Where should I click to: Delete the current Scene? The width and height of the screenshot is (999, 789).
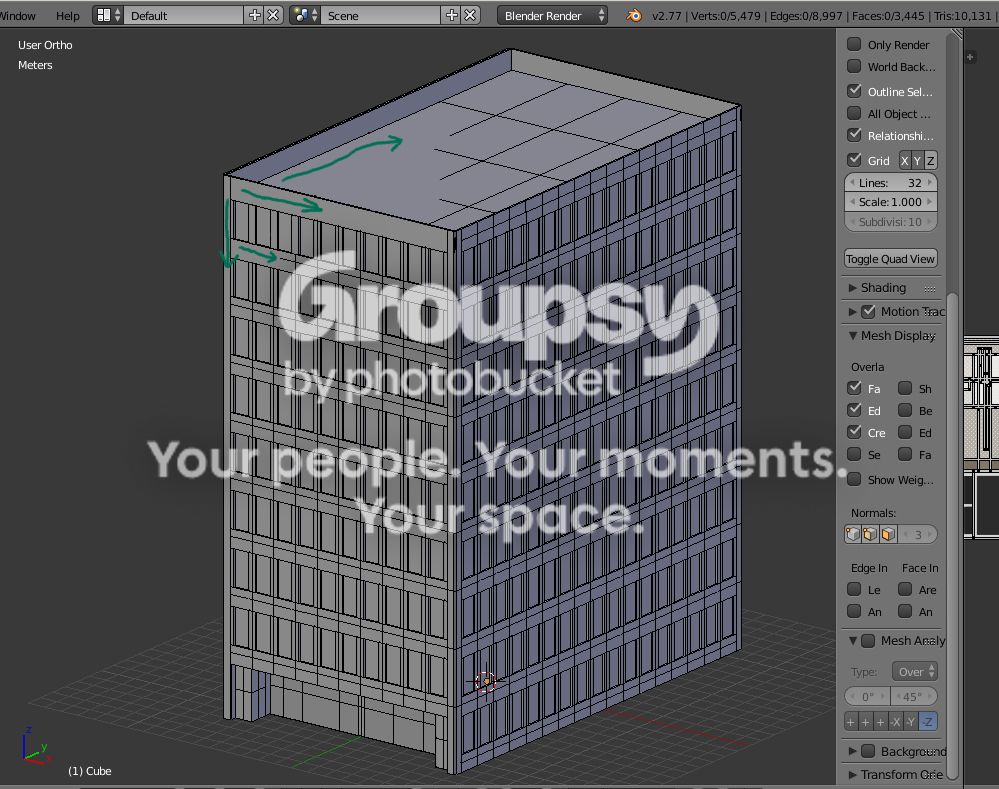[470, 15]
